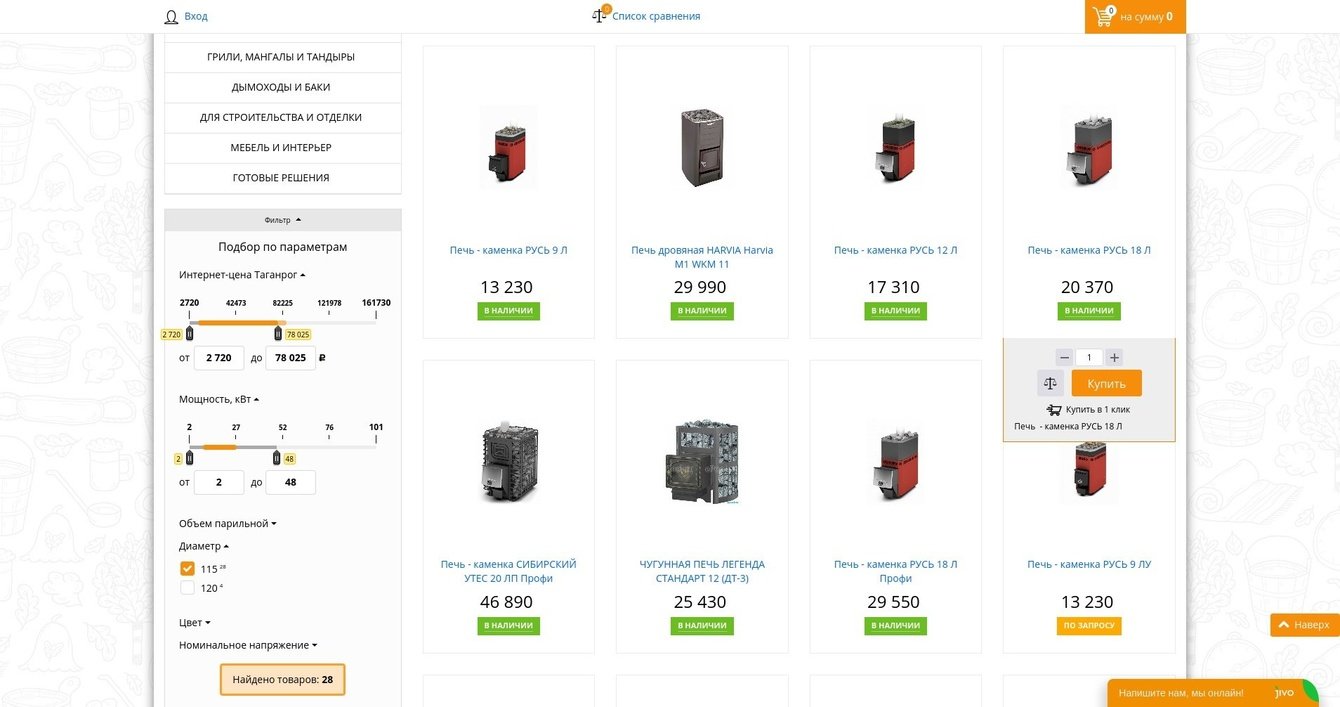
Task: Click the РУСЬ 9 Л stove thumbnail
Action: [509, 147]
